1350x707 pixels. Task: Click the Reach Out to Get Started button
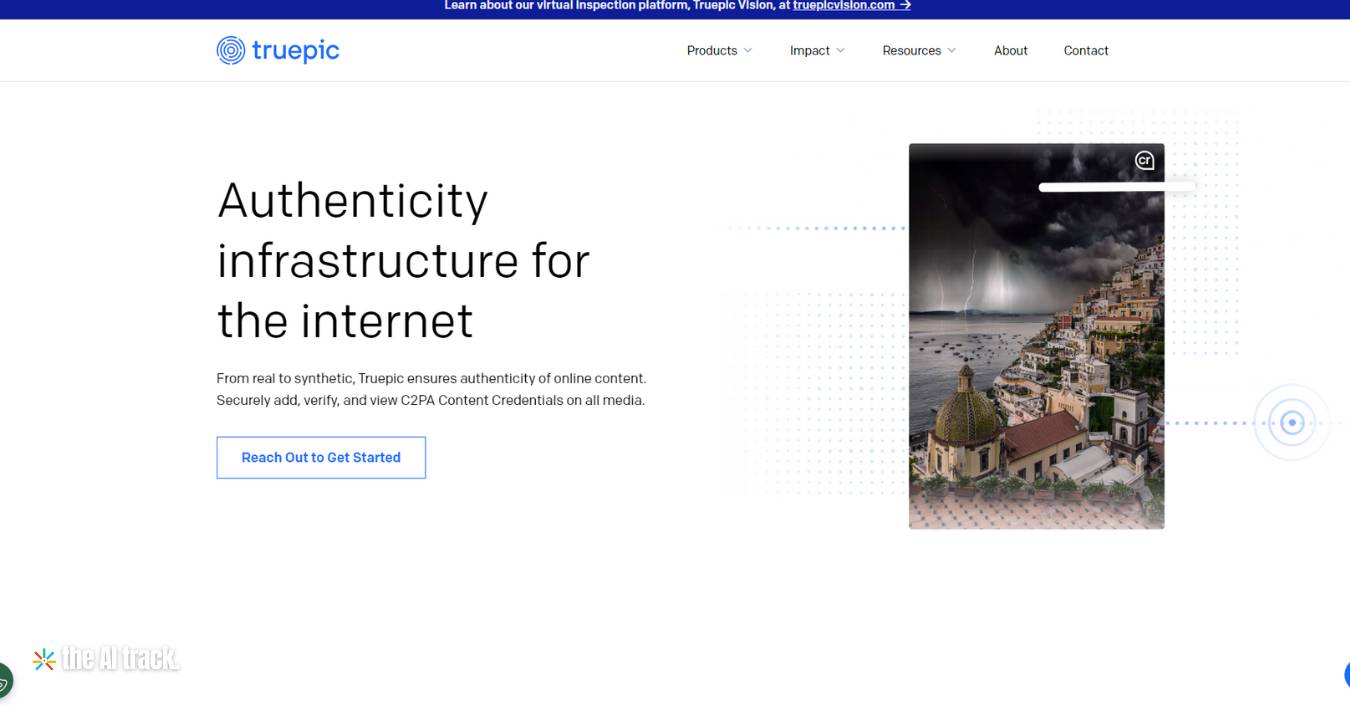point(321,457)
